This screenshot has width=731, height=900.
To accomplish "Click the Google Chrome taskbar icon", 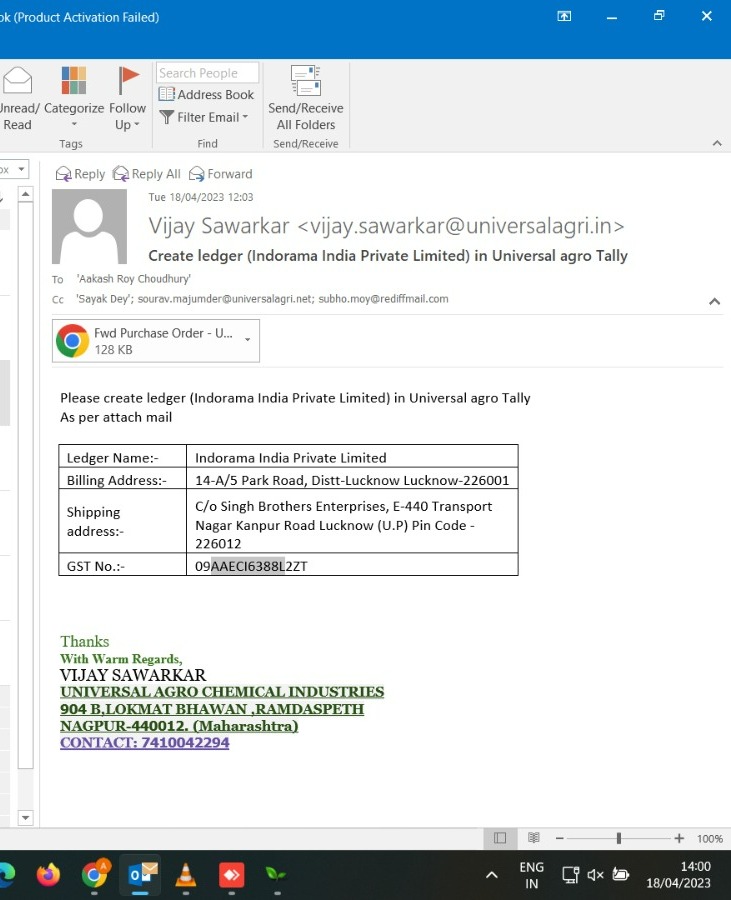I will (95, 875).
